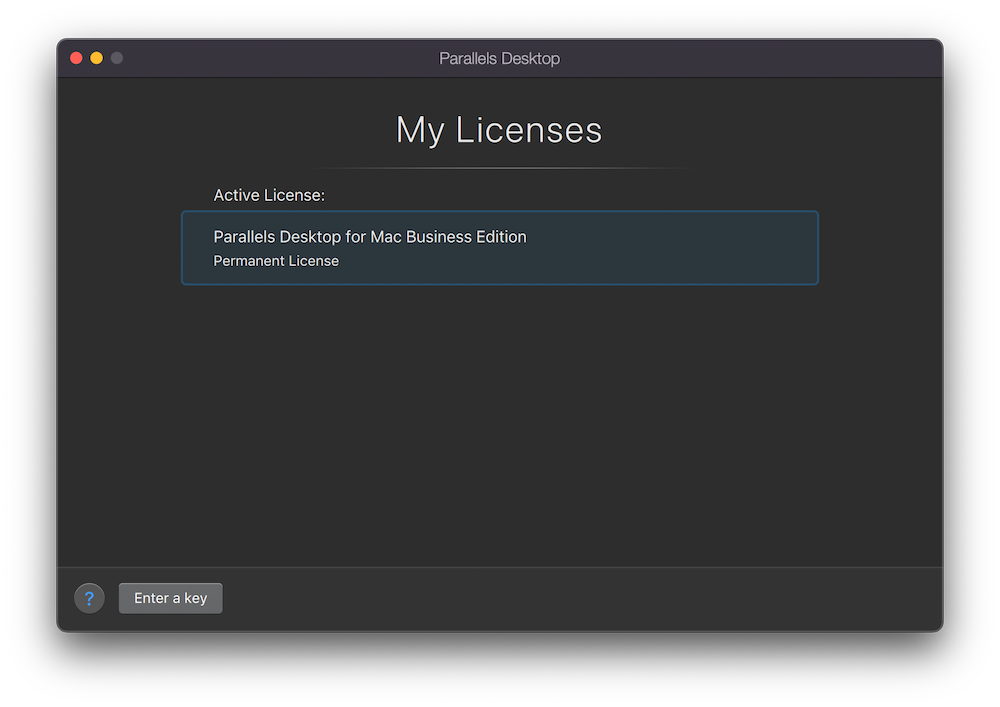Click the Permanent License subtitle text
Image resolution: width=1000 pixels, height=707 pixels.
276,261
